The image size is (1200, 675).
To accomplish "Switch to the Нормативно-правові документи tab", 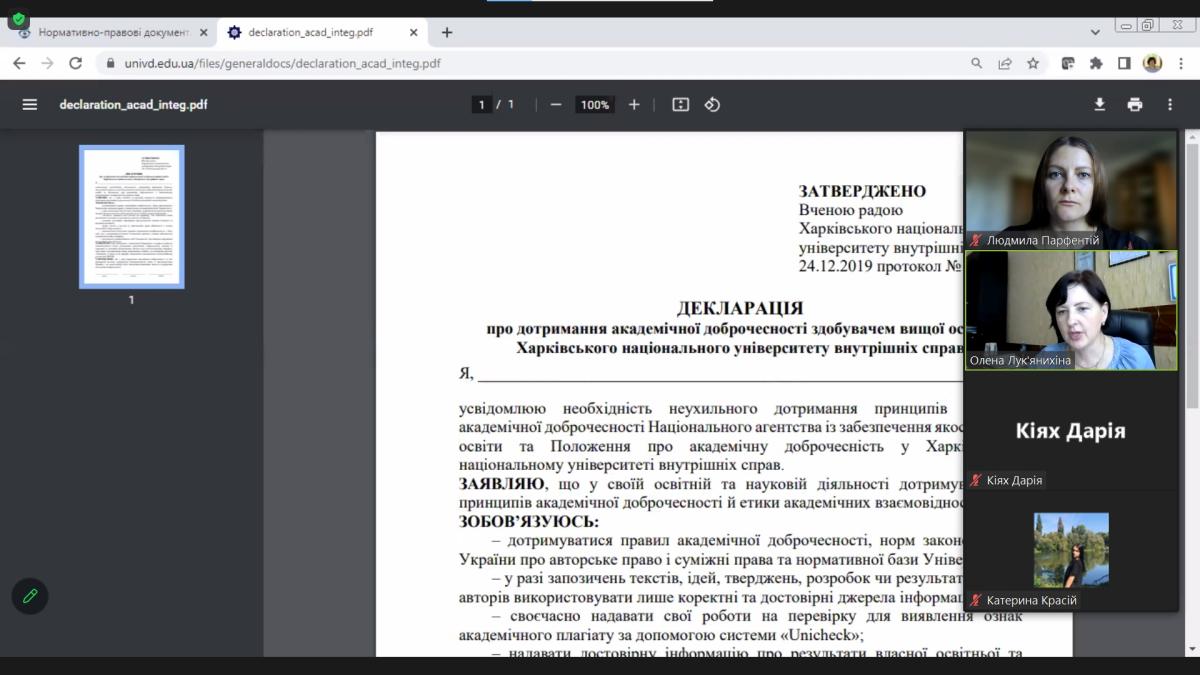I will [111, 32].
